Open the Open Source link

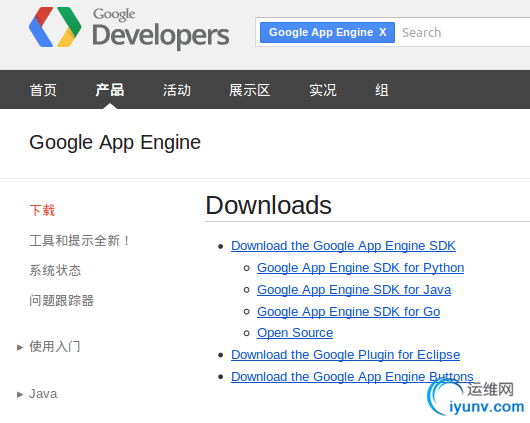coord(295,333)
